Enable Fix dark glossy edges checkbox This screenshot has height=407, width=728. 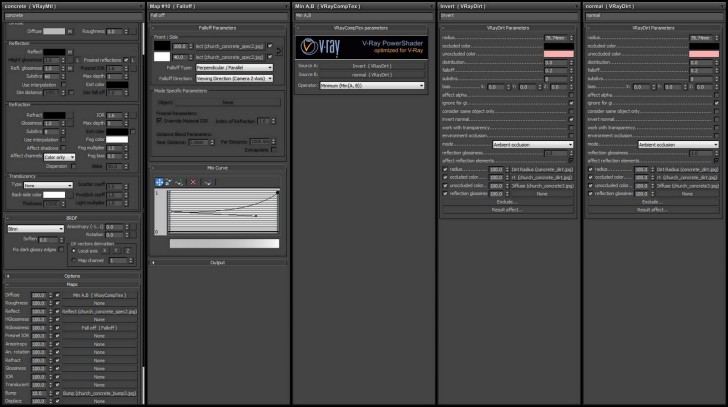click(x=61, y=250)
